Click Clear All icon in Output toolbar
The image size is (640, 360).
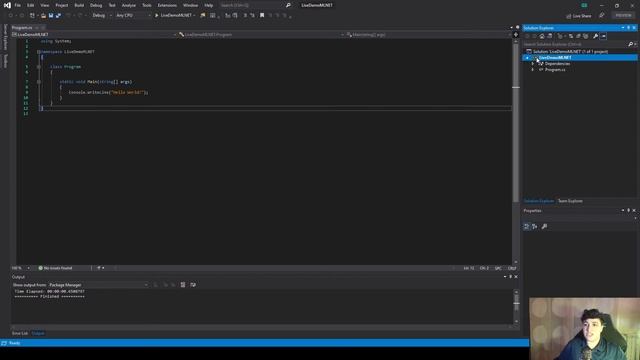click(183, 285)
